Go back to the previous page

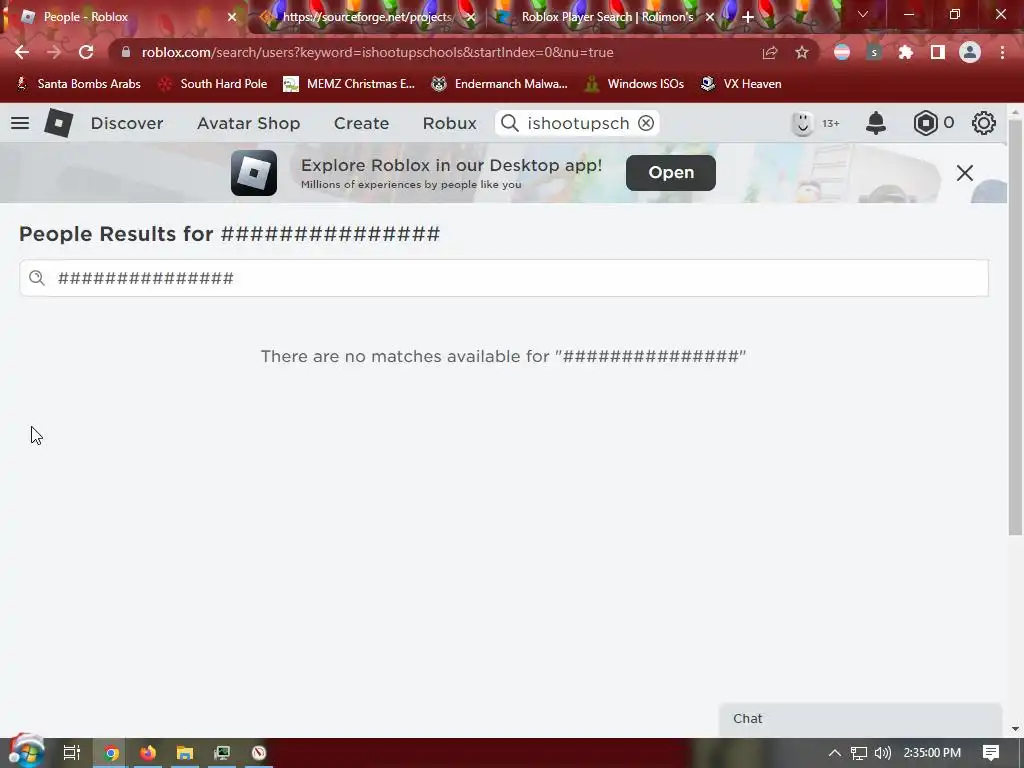pyautogui.click(x=22, y=52)
